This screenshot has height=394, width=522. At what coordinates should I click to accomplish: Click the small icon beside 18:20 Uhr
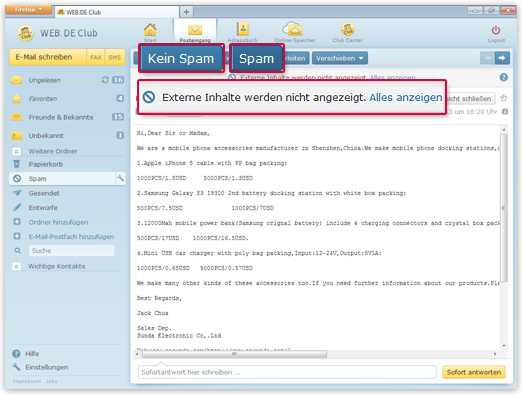point(505,112)
